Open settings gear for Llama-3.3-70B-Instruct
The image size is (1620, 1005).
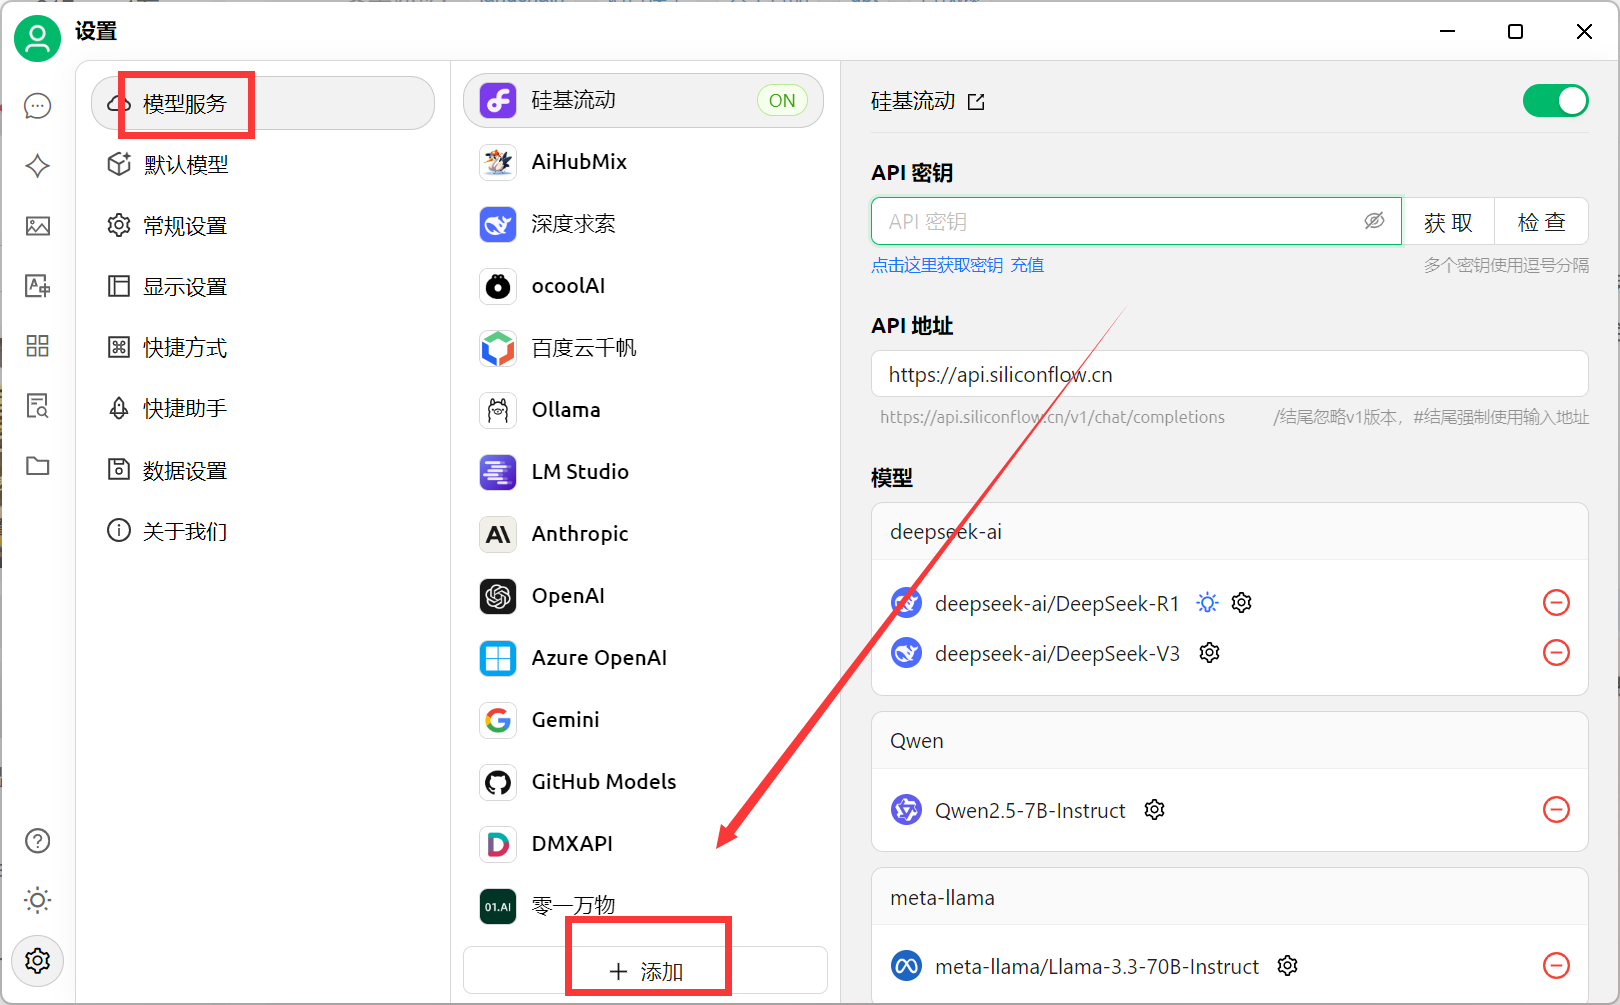1288,966
